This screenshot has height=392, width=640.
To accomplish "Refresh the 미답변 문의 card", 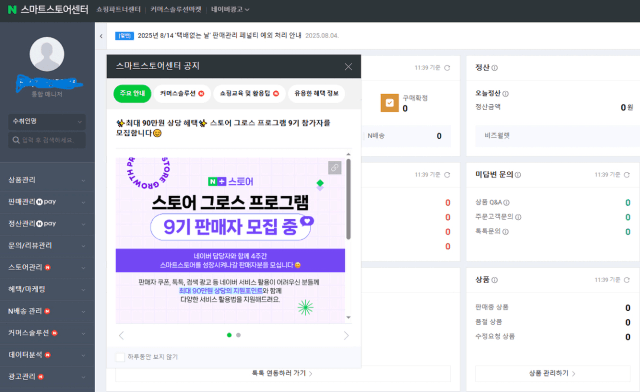I will 627,175.
